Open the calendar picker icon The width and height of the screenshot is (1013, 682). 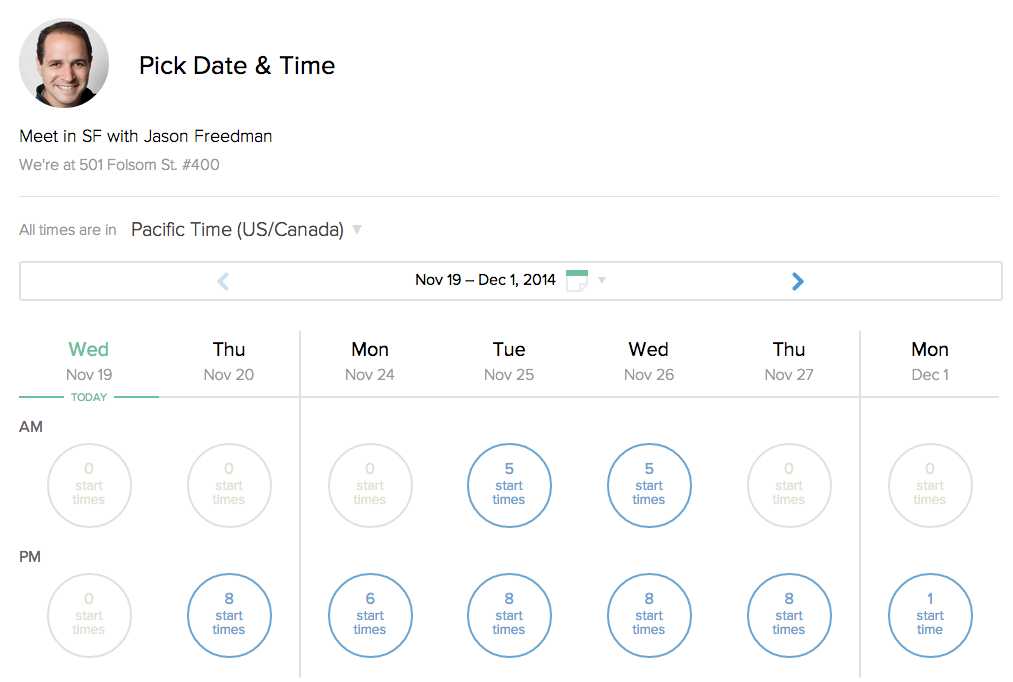click(577, 280)
